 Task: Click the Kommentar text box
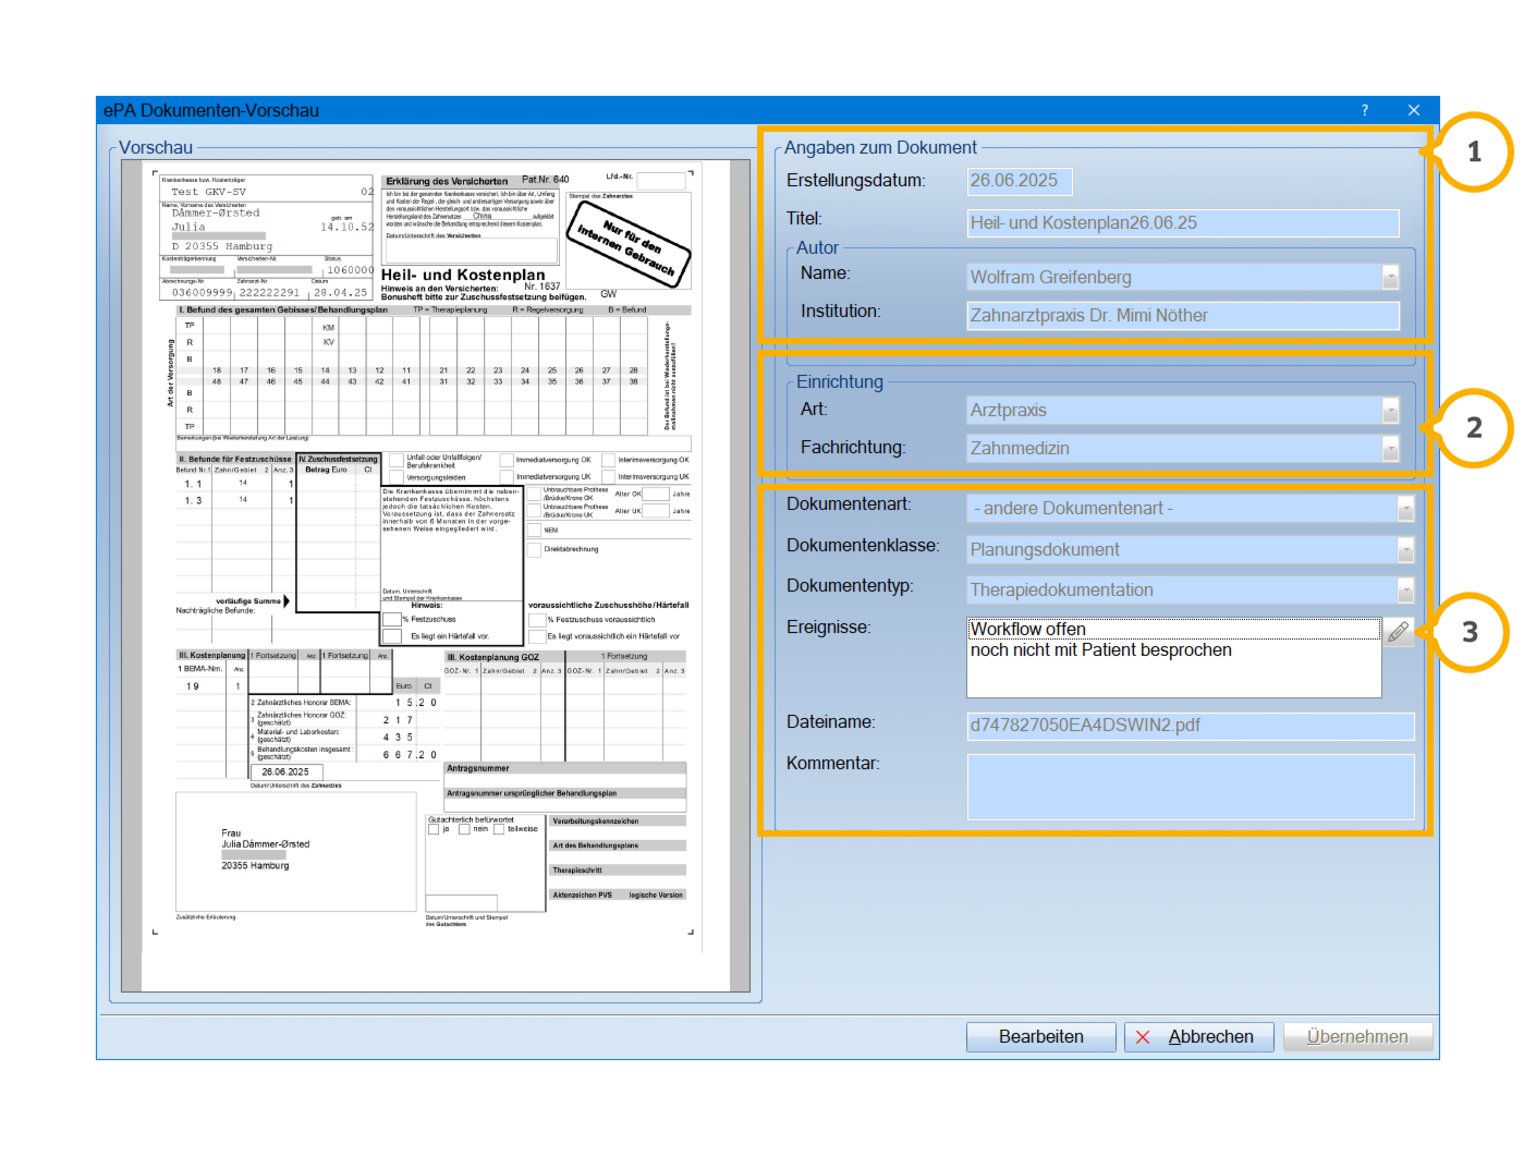click(x=1190, y=787)
